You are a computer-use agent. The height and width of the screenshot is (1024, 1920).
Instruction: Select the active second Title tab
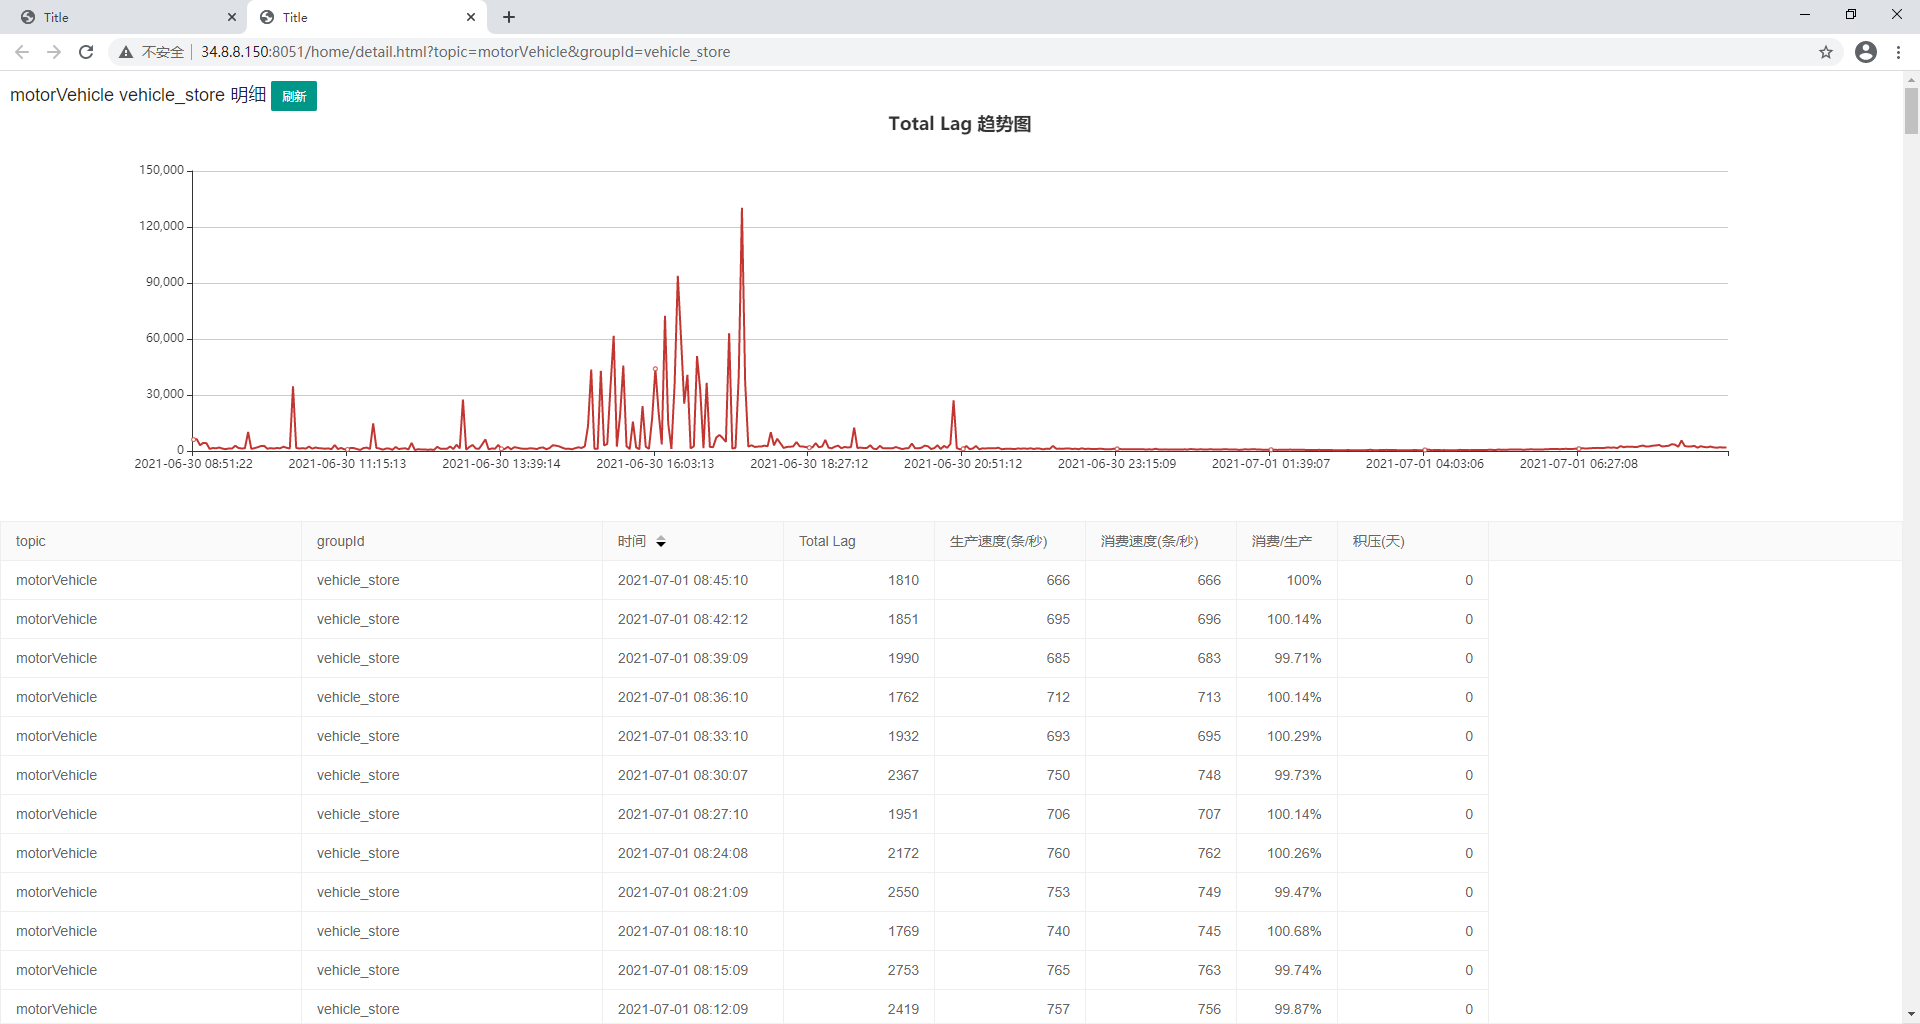coord(367,17)
